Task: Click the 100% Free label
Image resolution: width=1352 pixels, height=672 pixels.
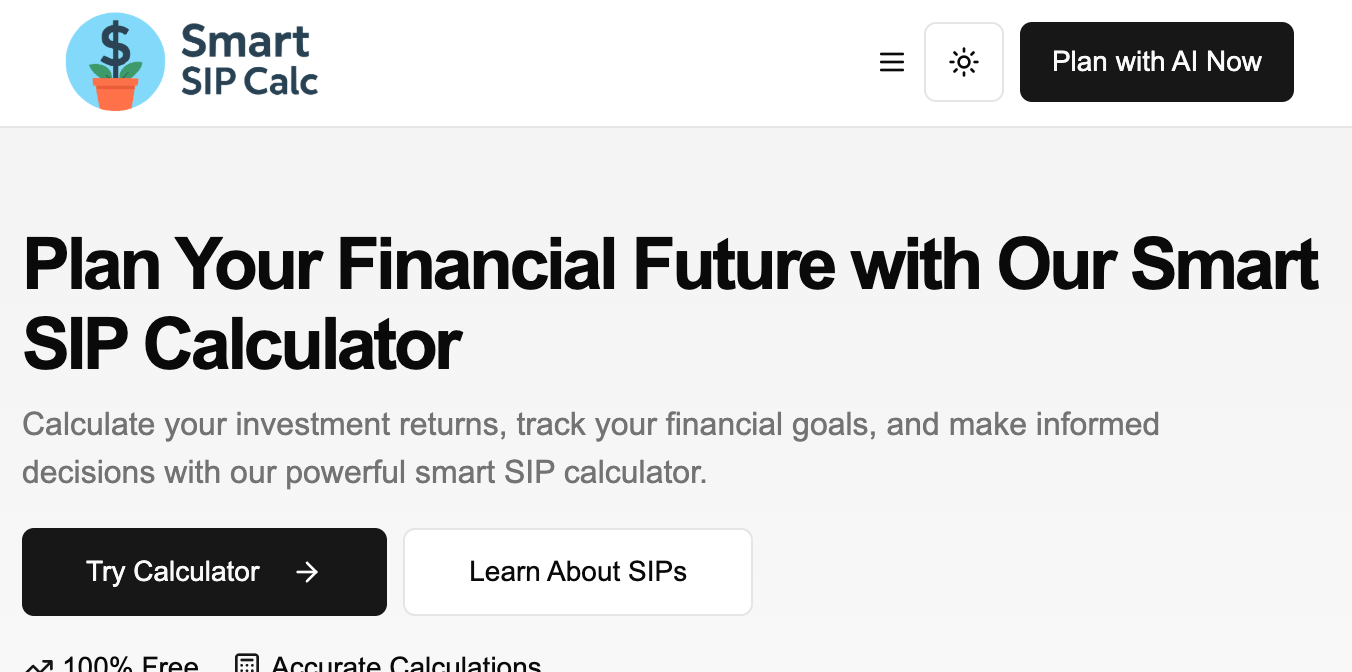Action: (130, 665)
